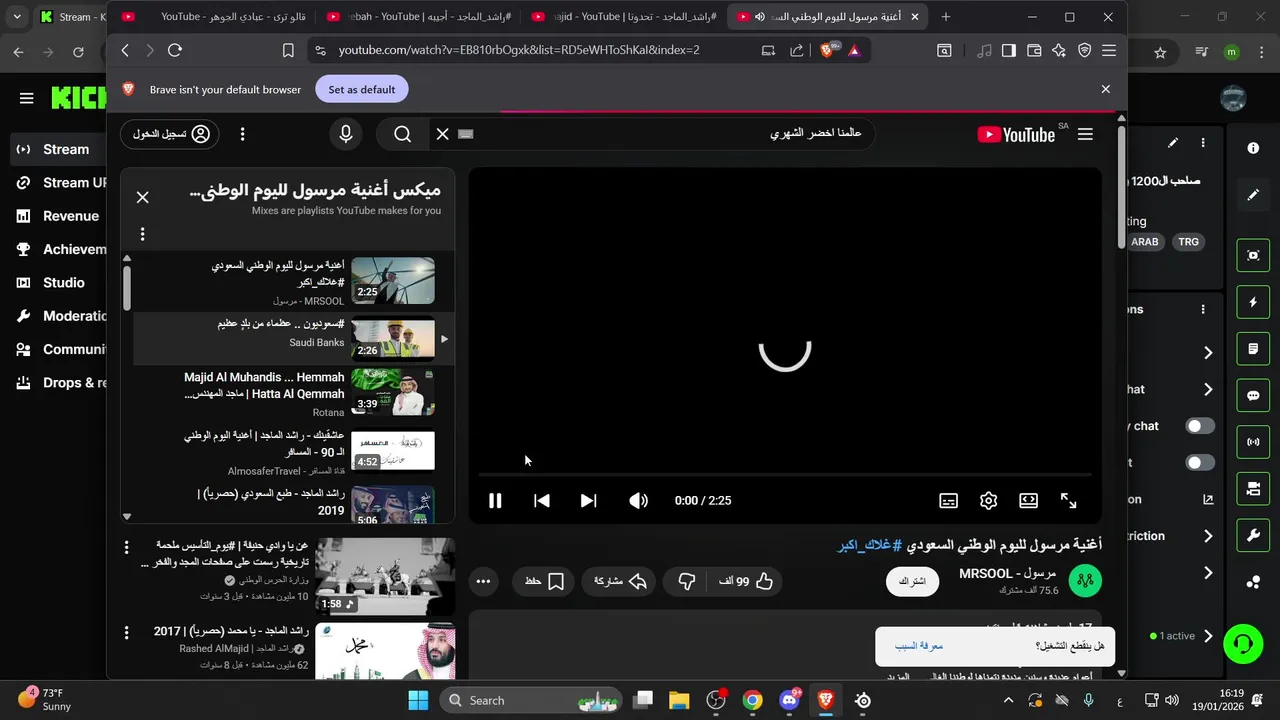Open more actions ellipsis under video
1280x720 pixels.
483,581
